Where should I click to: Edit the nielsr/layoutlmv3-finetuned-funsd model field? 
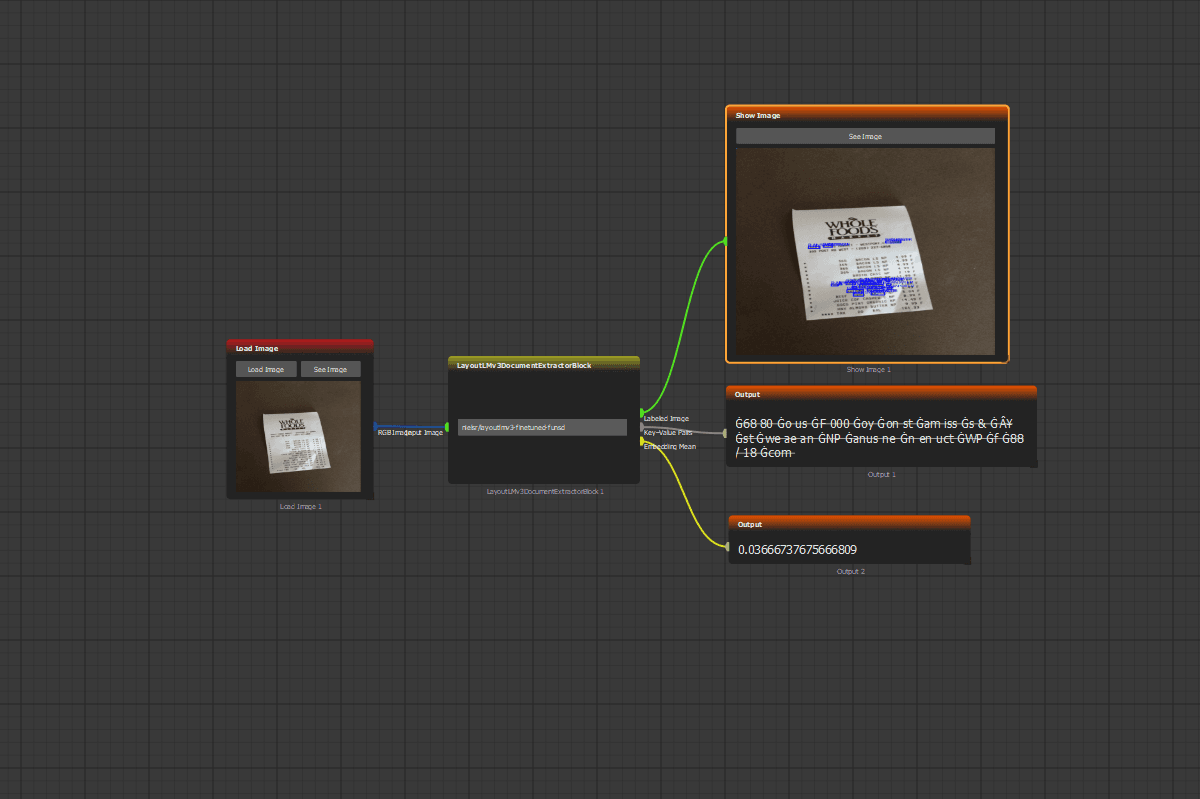(542, 427)
